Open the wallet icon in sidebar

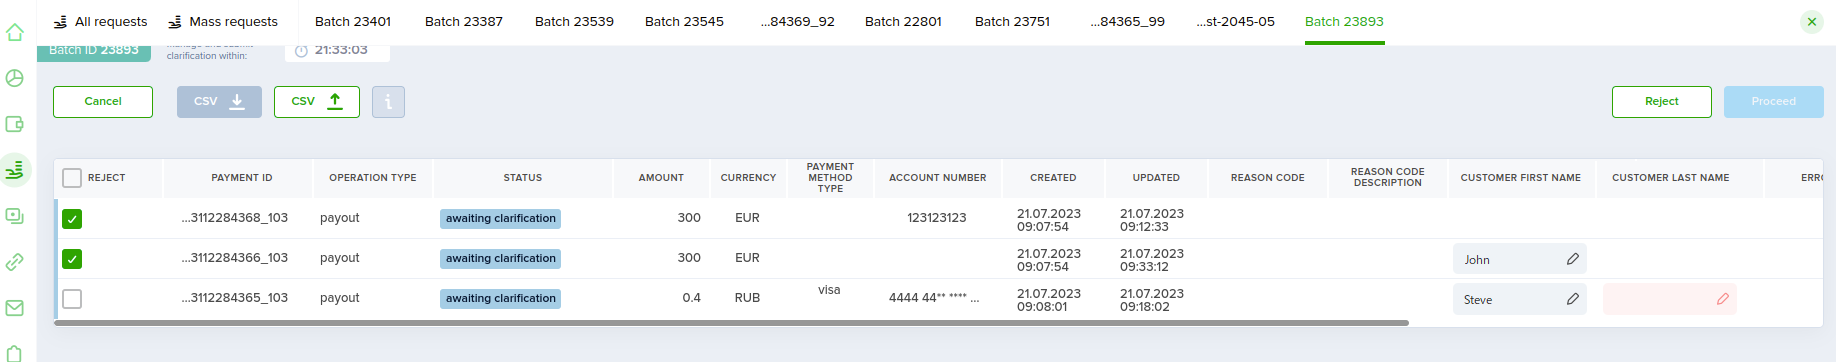(x=15, y=124)
